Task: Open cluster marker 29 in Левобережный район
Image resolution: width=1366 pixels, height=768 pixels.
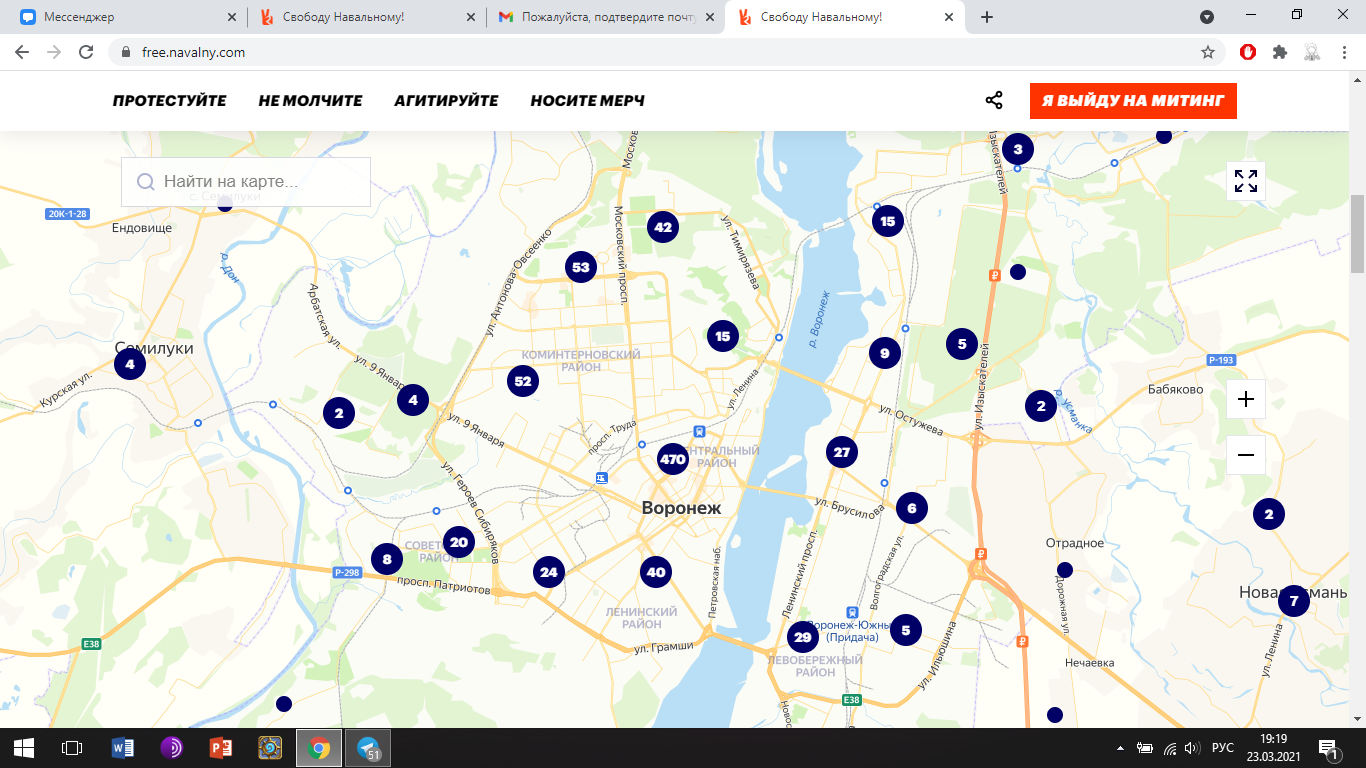Action: click(802, 637)
